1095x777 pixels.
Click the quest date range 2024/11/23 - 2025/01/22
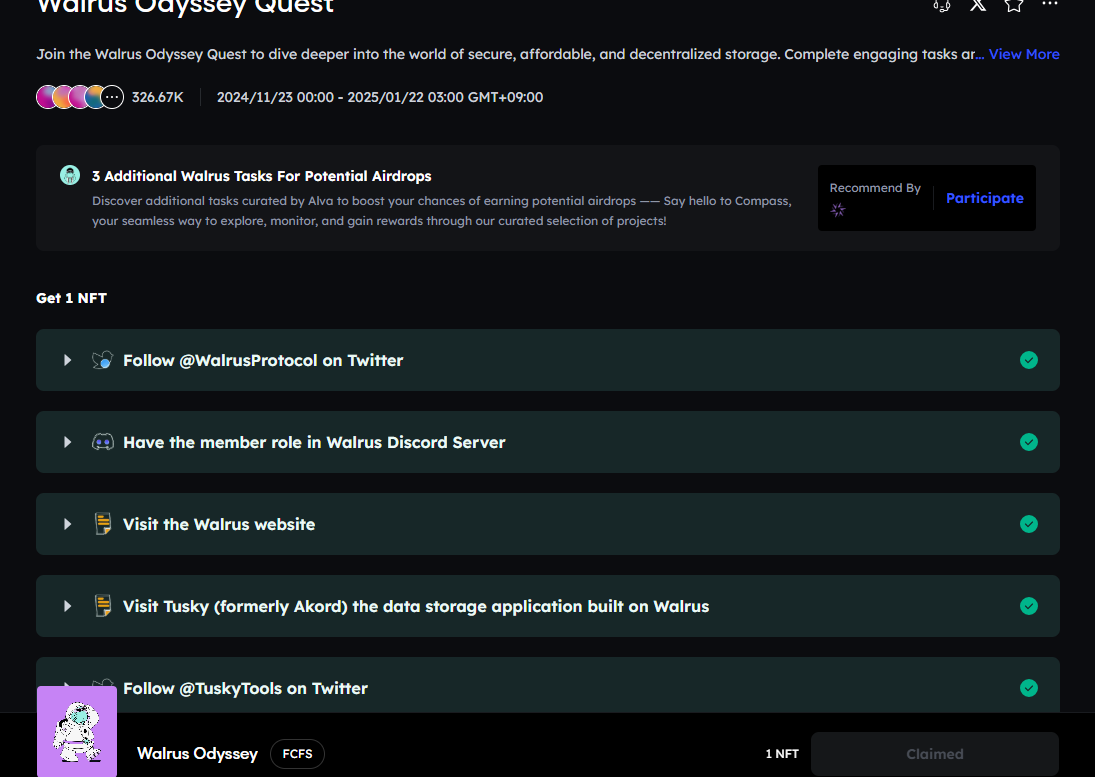pyautogui.click(x=380, y=97)
